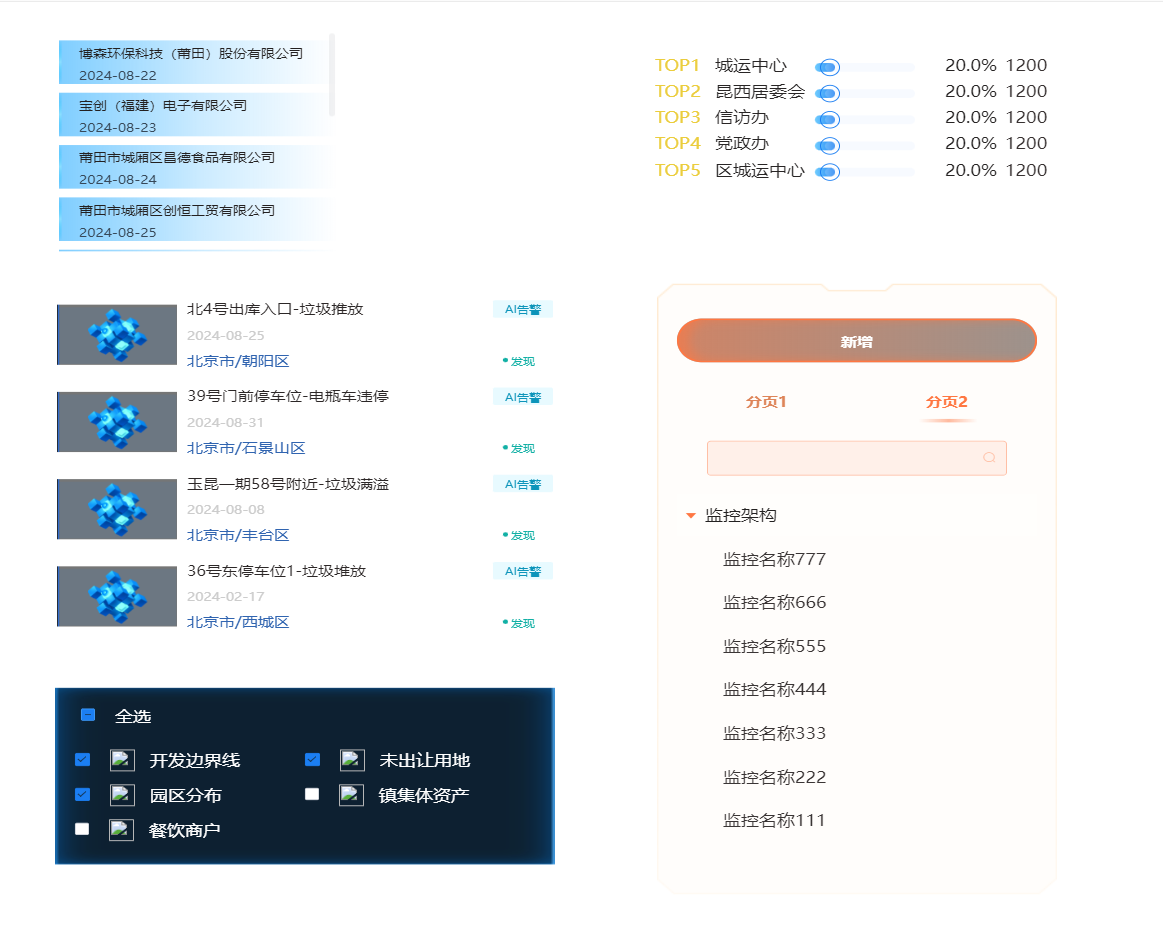1163x936 pixels.
Task: Switch to the 分页1 tab
Action: [x=766, y=402]
